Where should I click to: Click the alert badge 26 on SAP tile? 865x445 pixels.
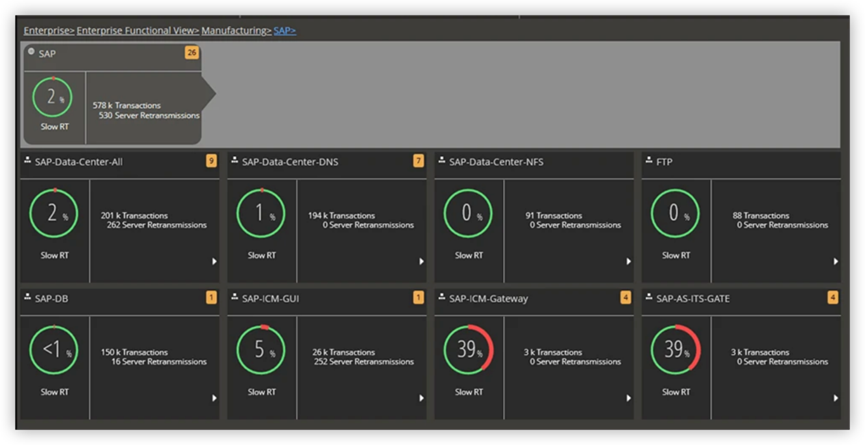click(x=191, y=52)
